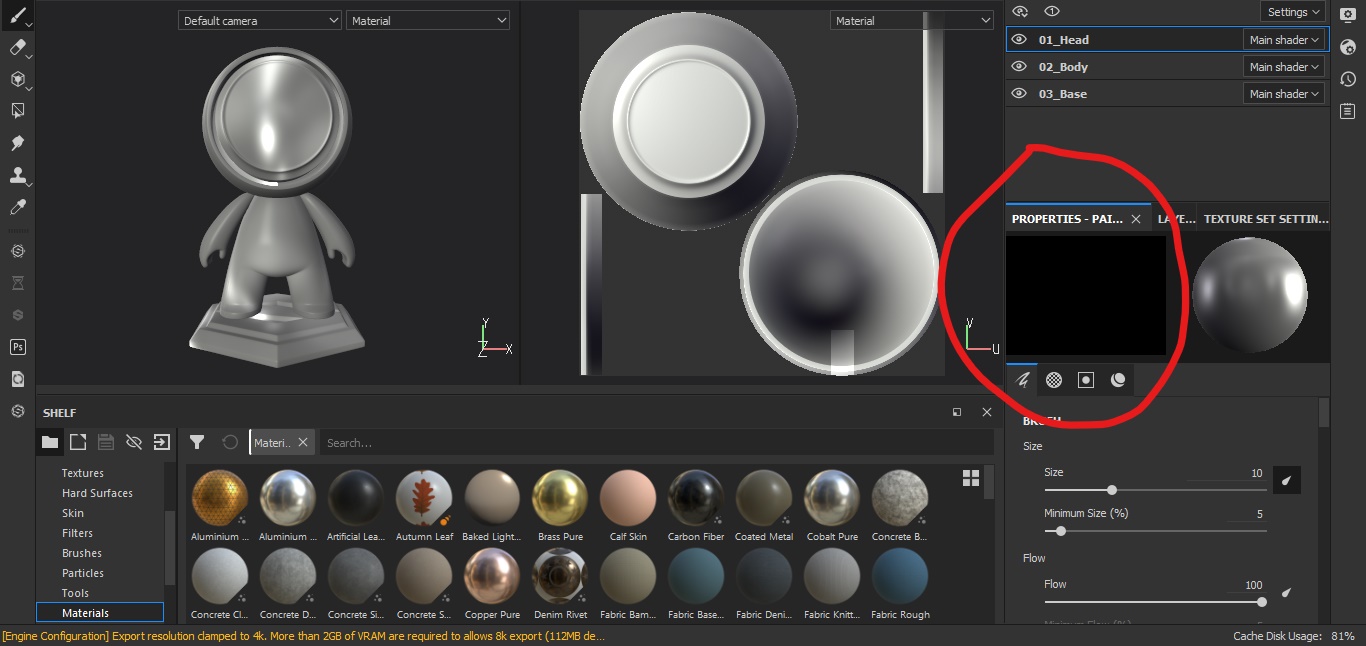Select the stencil icon under Properties
The image size is (1366, 646).
click(1085, 380)
